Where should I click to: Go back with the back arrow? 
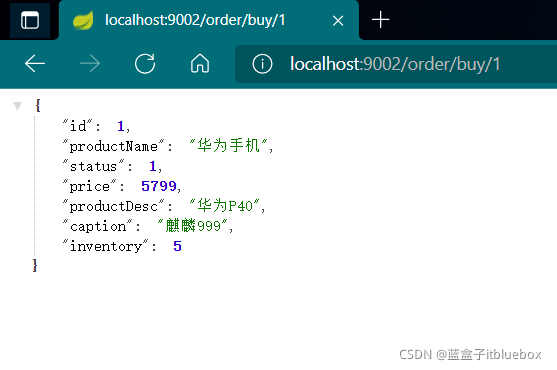pos(35,64)
